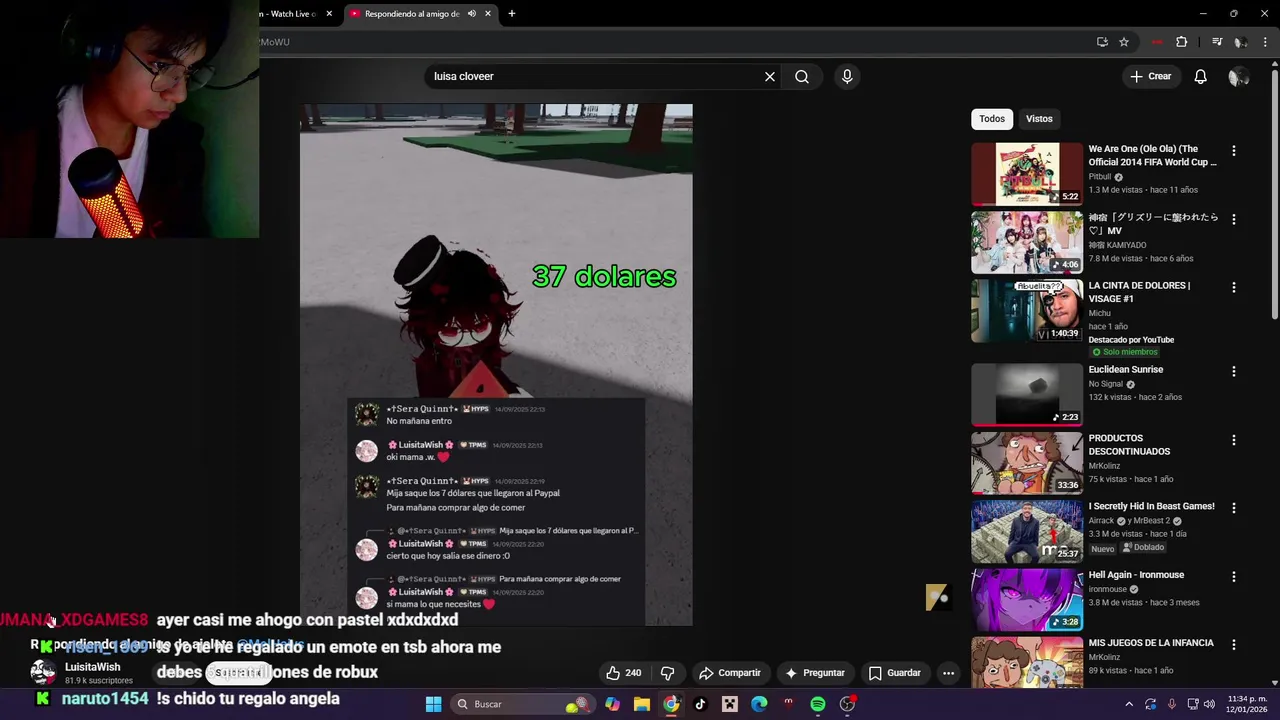Screen dimensions: 1280x720
Task: Click the Compartir share button
Action: coord(730,673)
